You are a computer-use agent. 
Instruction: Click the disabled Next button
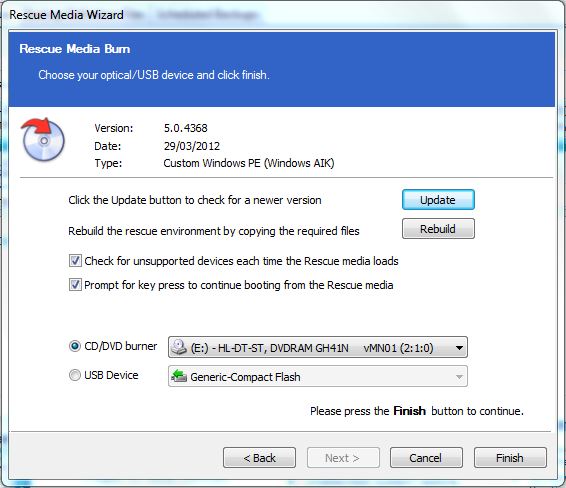343,458
